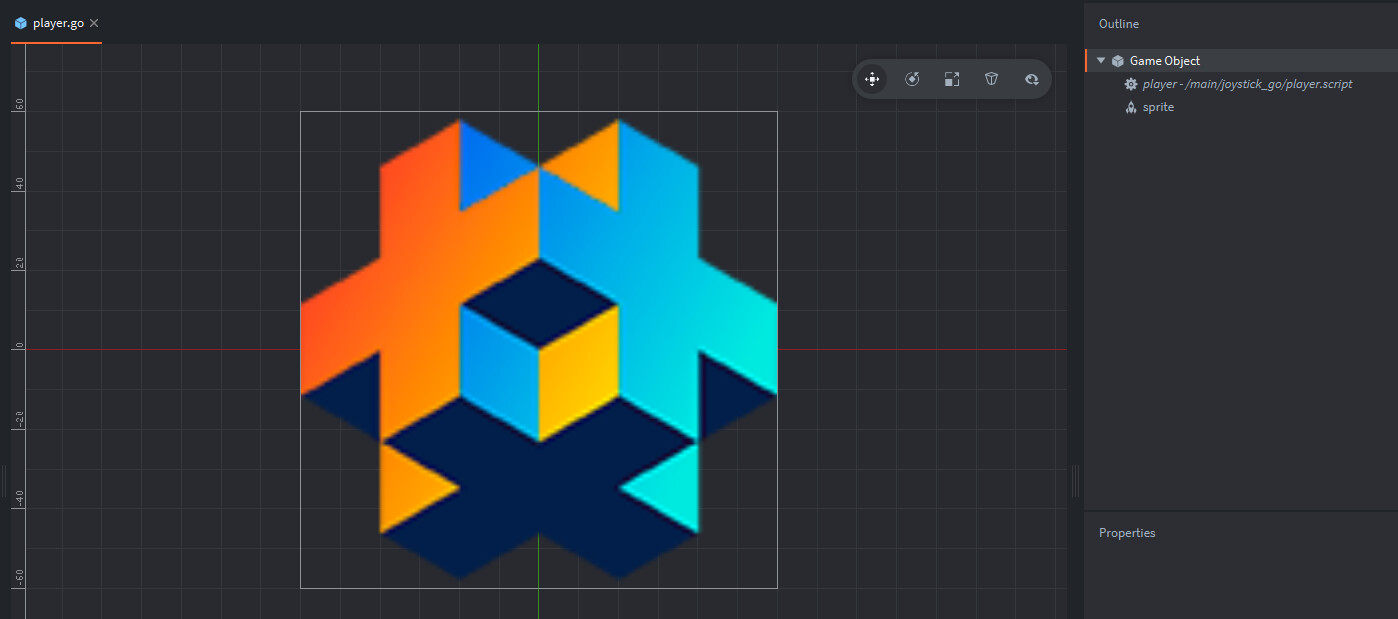Click the Outline panel header
Image resolution: width=1398 pixels, height=619 pixels.
(1119, 24)
